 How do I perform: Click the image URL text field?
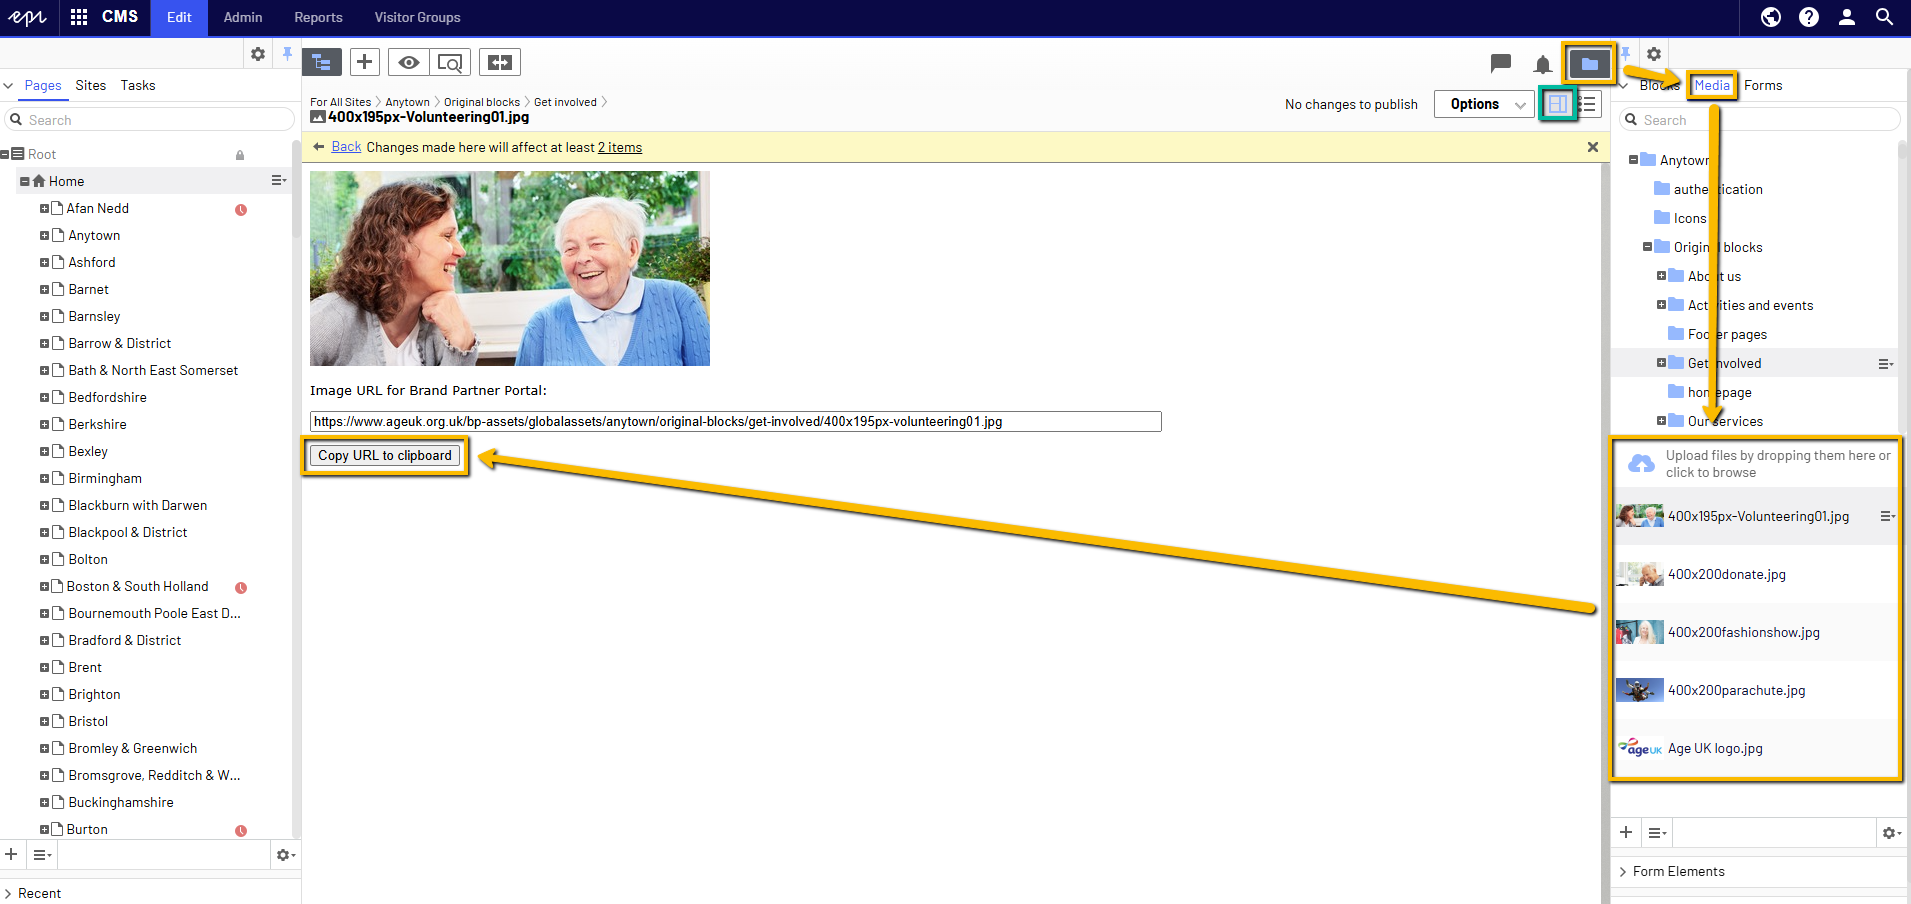pyautogui.click(x=735, y=421)
